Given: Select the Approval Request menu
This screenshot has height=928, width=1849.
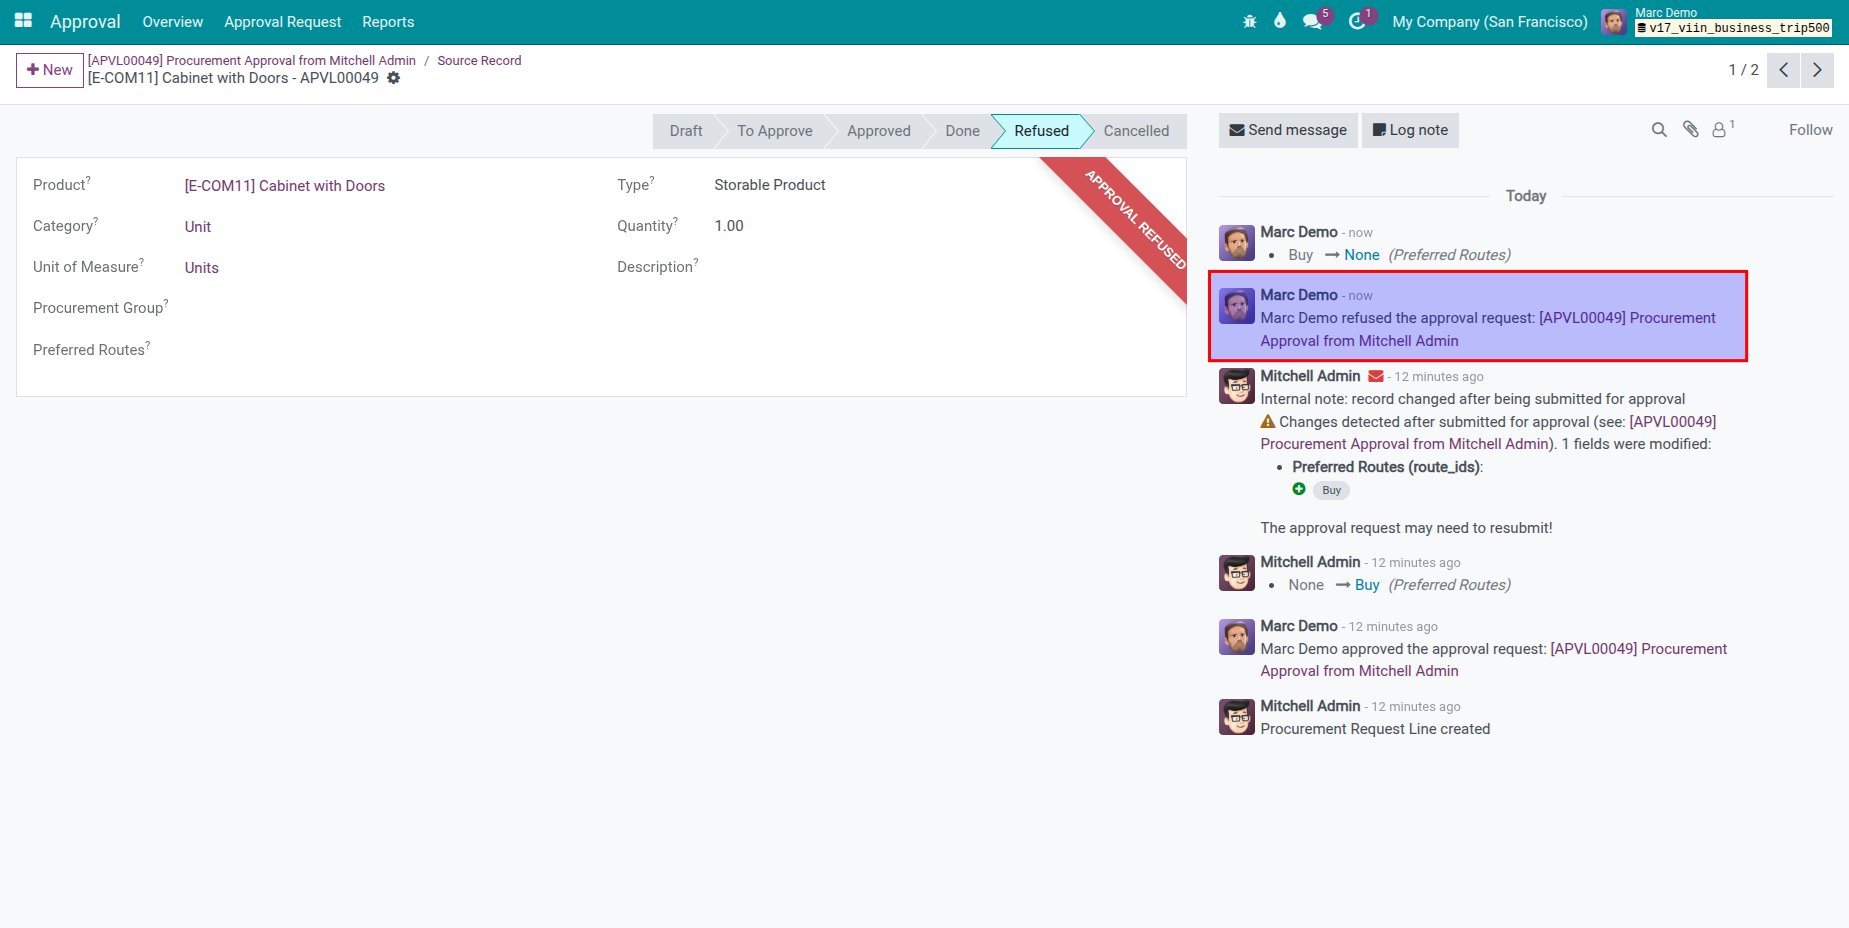Looking at the screenshot, I should pyautogui.click(x=283, y=21).
